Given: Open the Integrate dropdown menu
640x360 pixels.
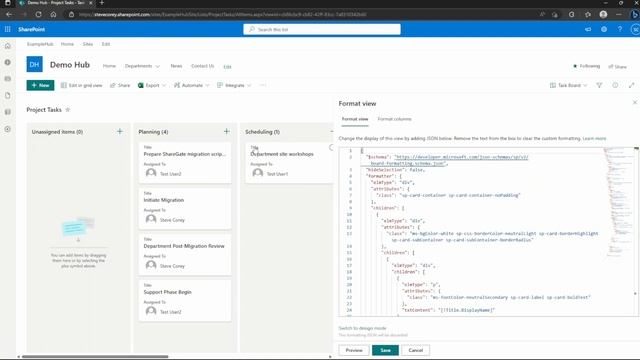Looking at the screenshot, I should point(234,85).
